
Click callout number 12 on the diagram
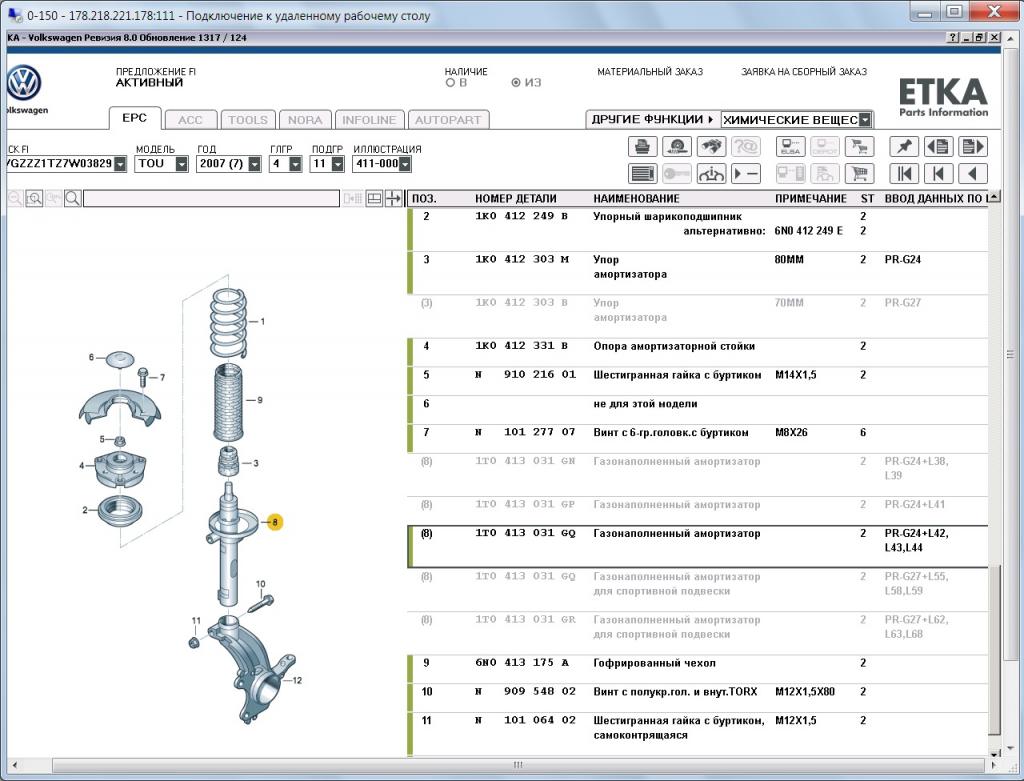297,680
